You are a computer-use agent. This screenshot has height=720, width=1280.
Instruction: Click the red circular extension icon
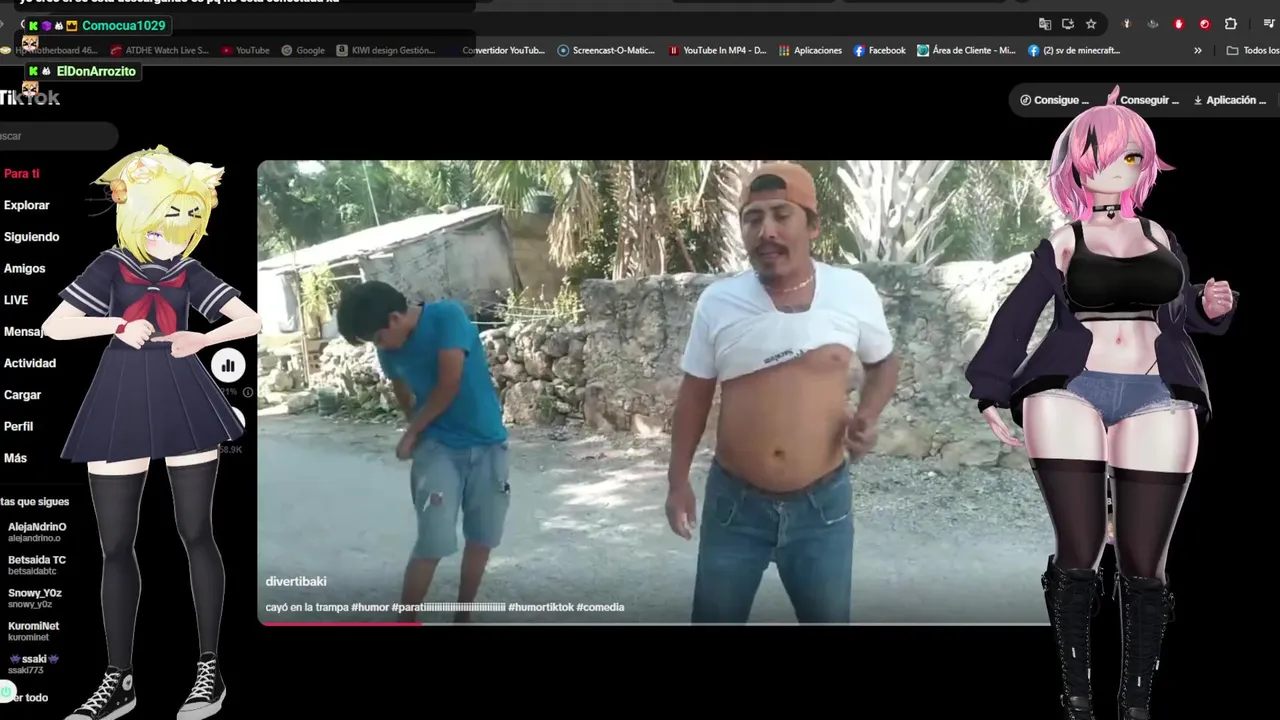(x=1205, y=24)
